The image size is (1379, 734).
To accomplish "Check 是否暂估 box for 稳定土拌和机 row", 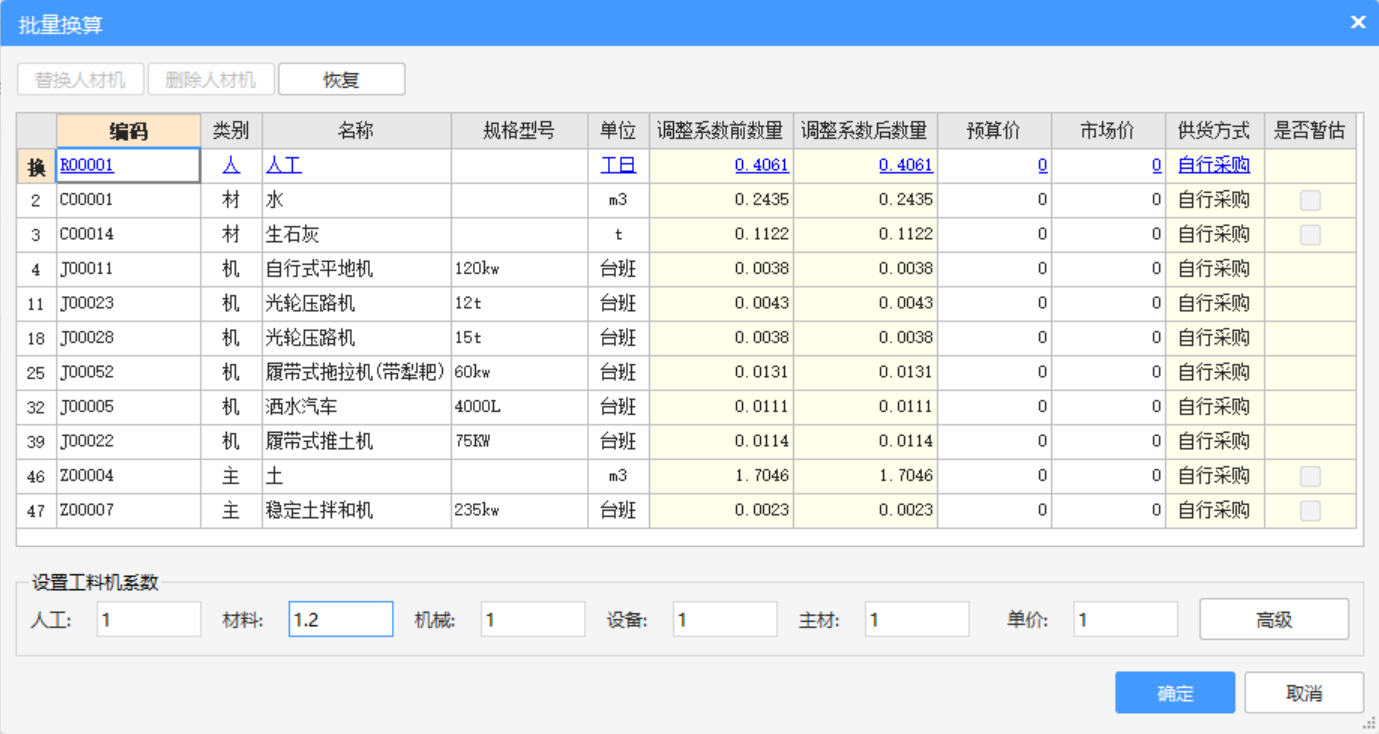I will 1309,511.
